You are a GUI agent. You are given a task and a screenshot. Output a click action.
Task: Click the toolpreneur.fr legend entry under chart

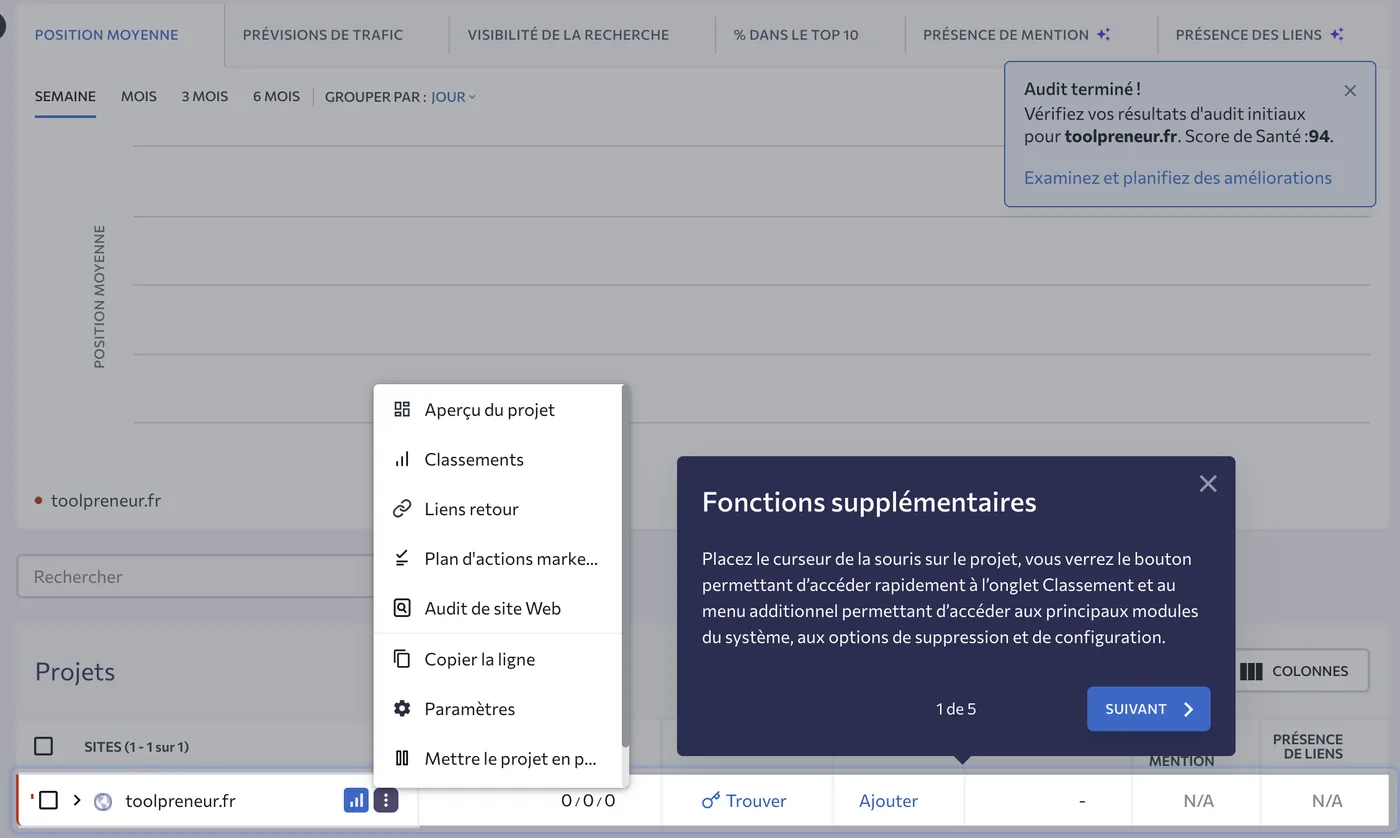[98, 500]
